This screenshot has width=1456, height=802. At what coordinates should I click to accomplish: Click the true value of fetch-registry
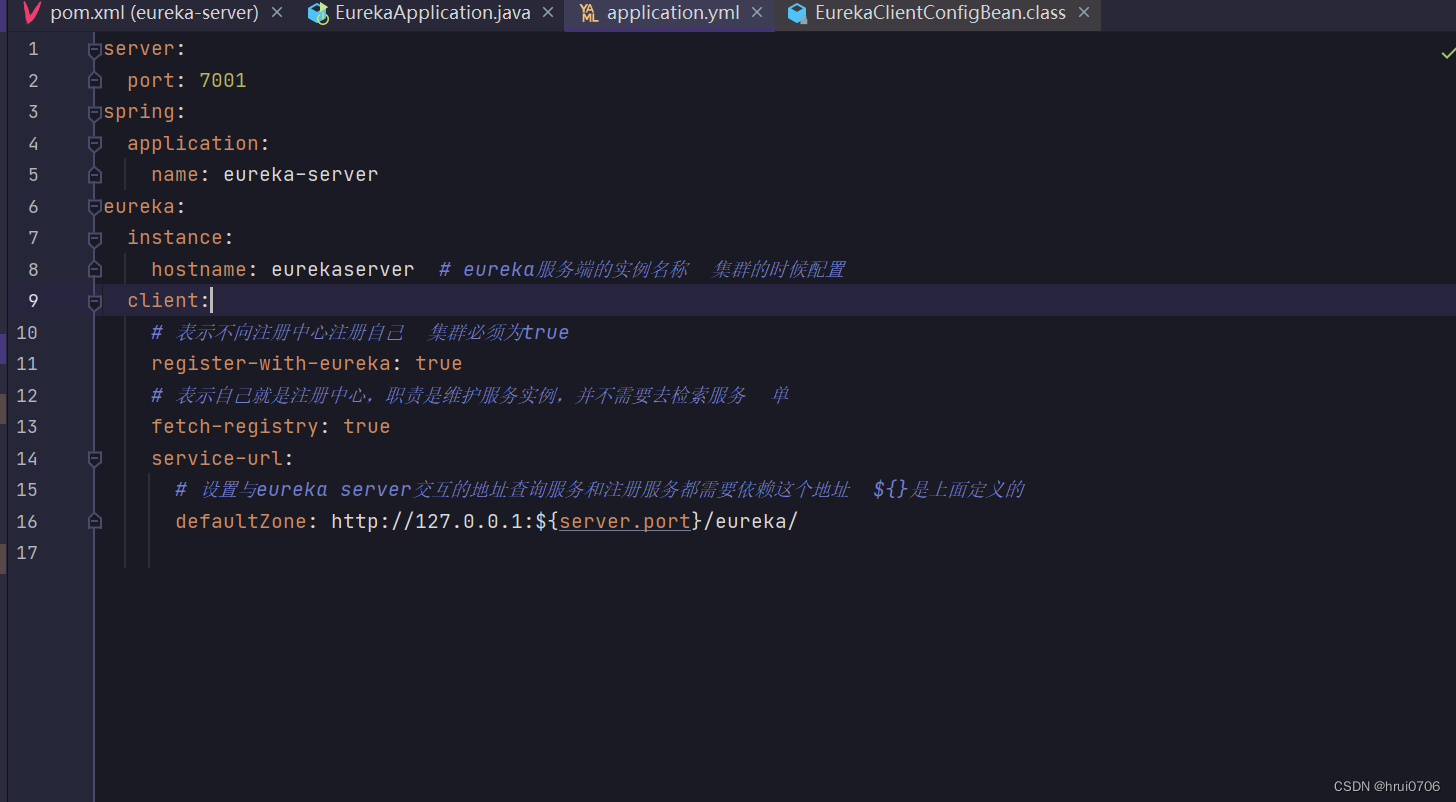pyautogui.click(x=367, y=426)
